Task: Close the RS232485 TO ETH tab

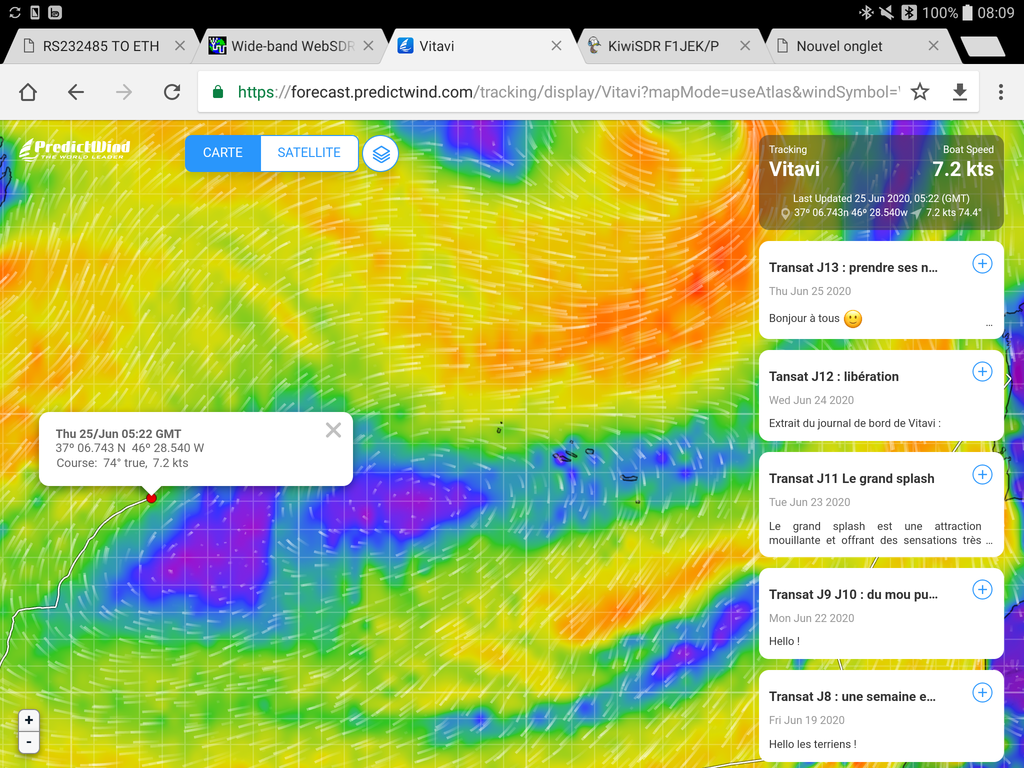Action: [x=180, y=46]
